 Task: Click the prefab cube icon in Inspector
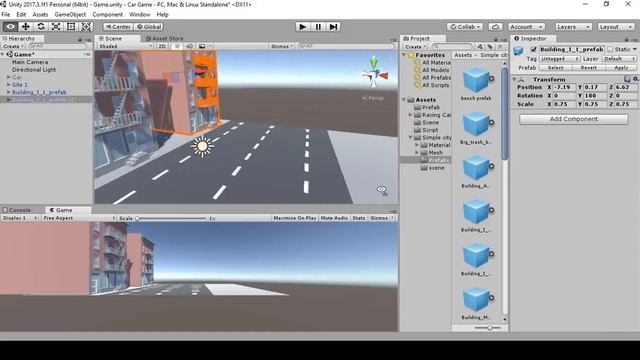click(518, 50)
